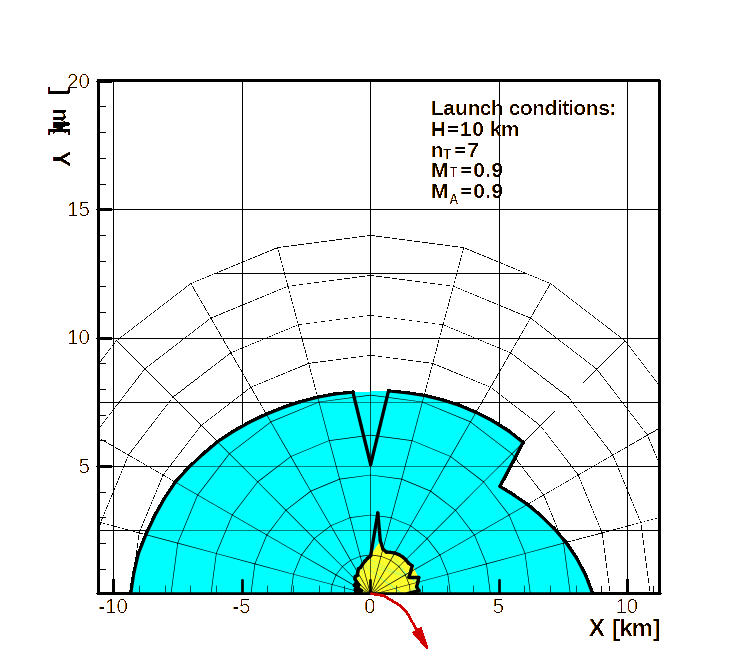Click the small yellow inner zone at the origin
Image resolution: width=750 pixels, height=667 pixels.
(x=385, y=572)
